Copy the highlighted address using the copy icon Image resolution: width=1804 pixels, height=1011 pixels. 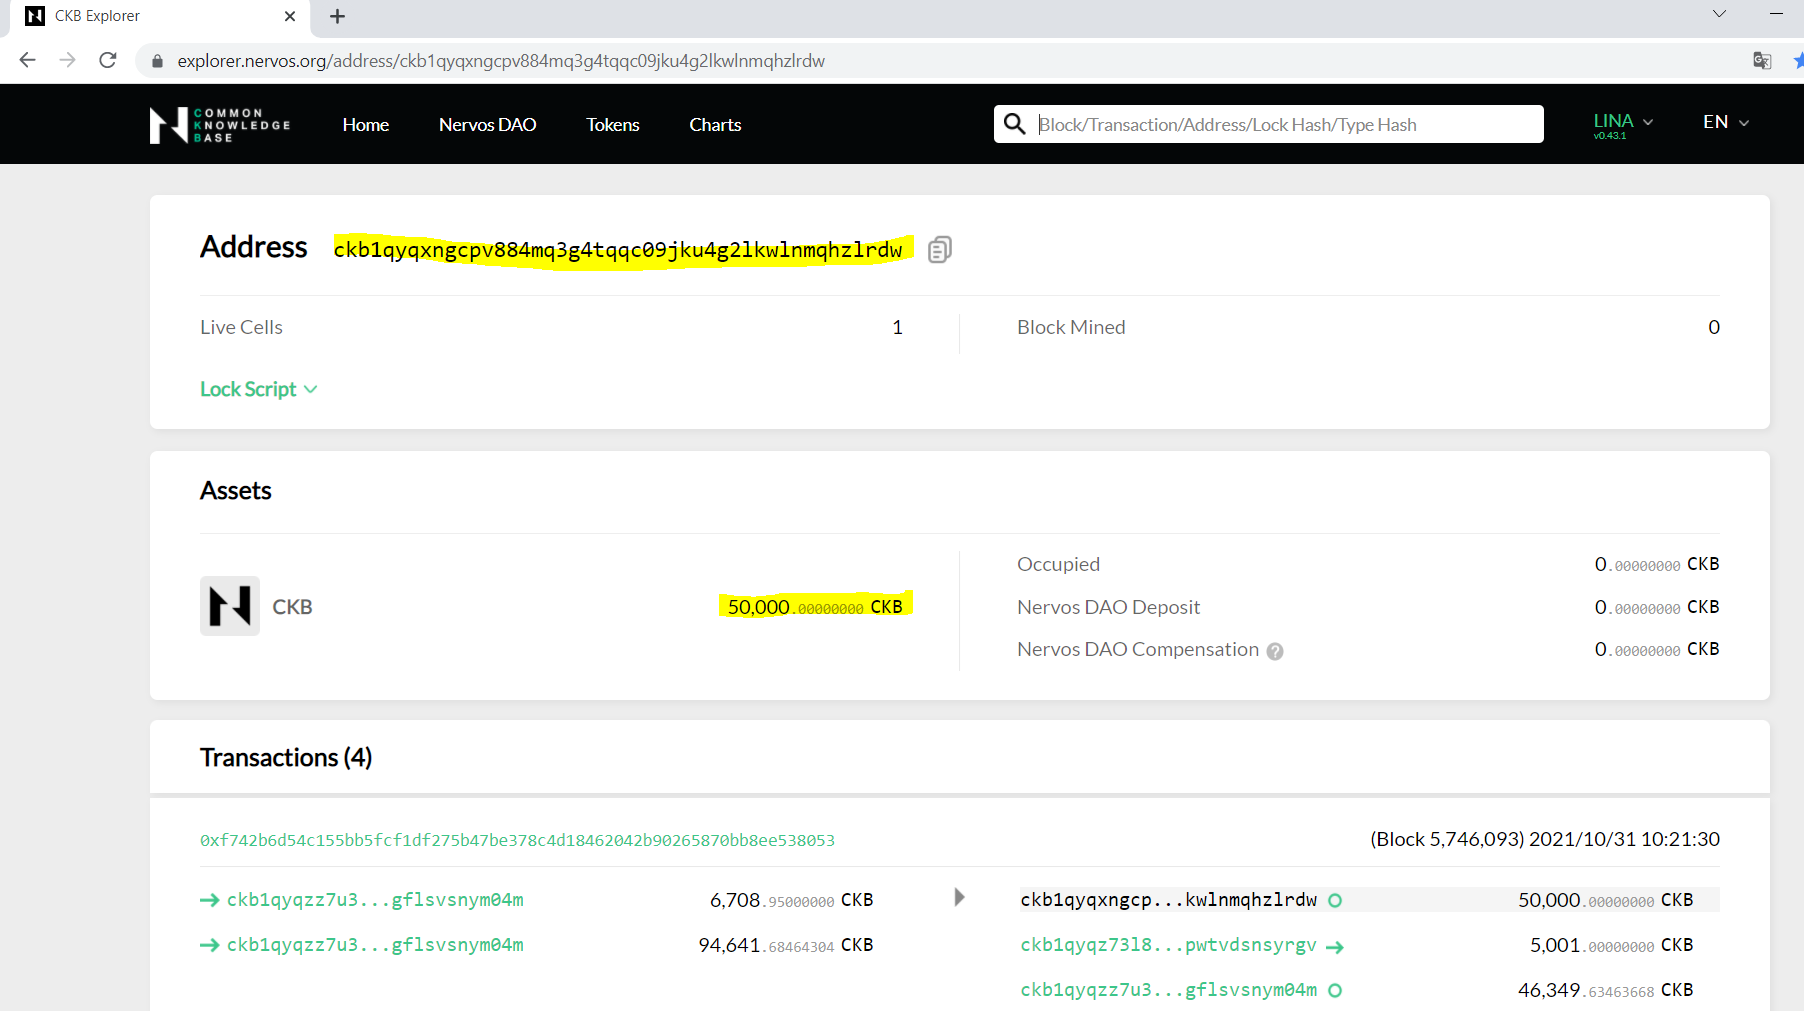(938, 249)
